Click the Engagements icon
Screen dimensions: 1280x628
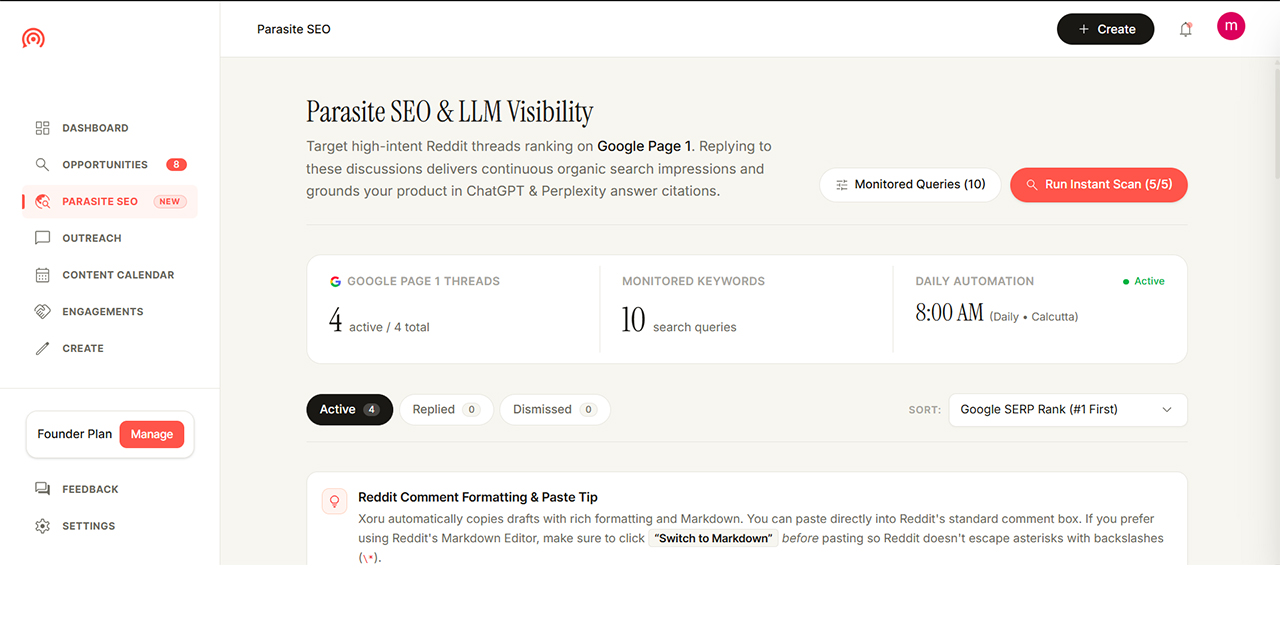tap(42, 312)
